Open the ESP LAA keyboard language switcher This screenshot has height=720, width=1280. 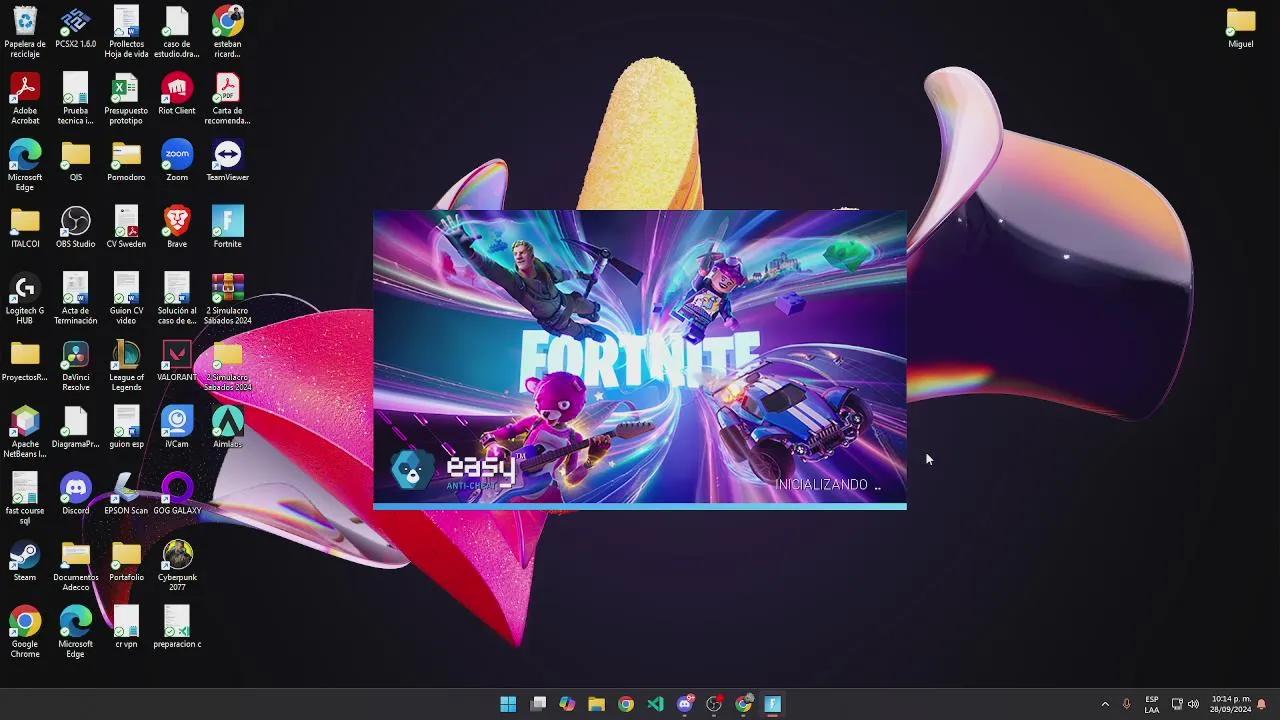tap(1152, 704)
